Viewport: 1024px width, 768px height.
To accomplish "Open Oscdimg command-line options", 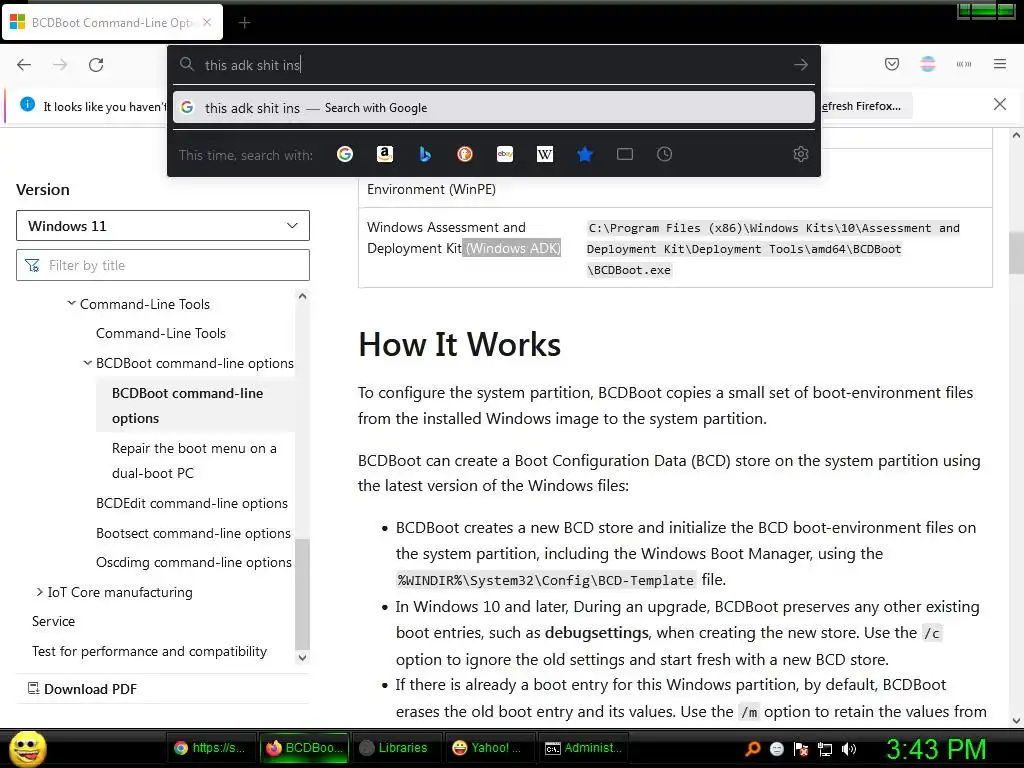I will (x=193, y=562).
